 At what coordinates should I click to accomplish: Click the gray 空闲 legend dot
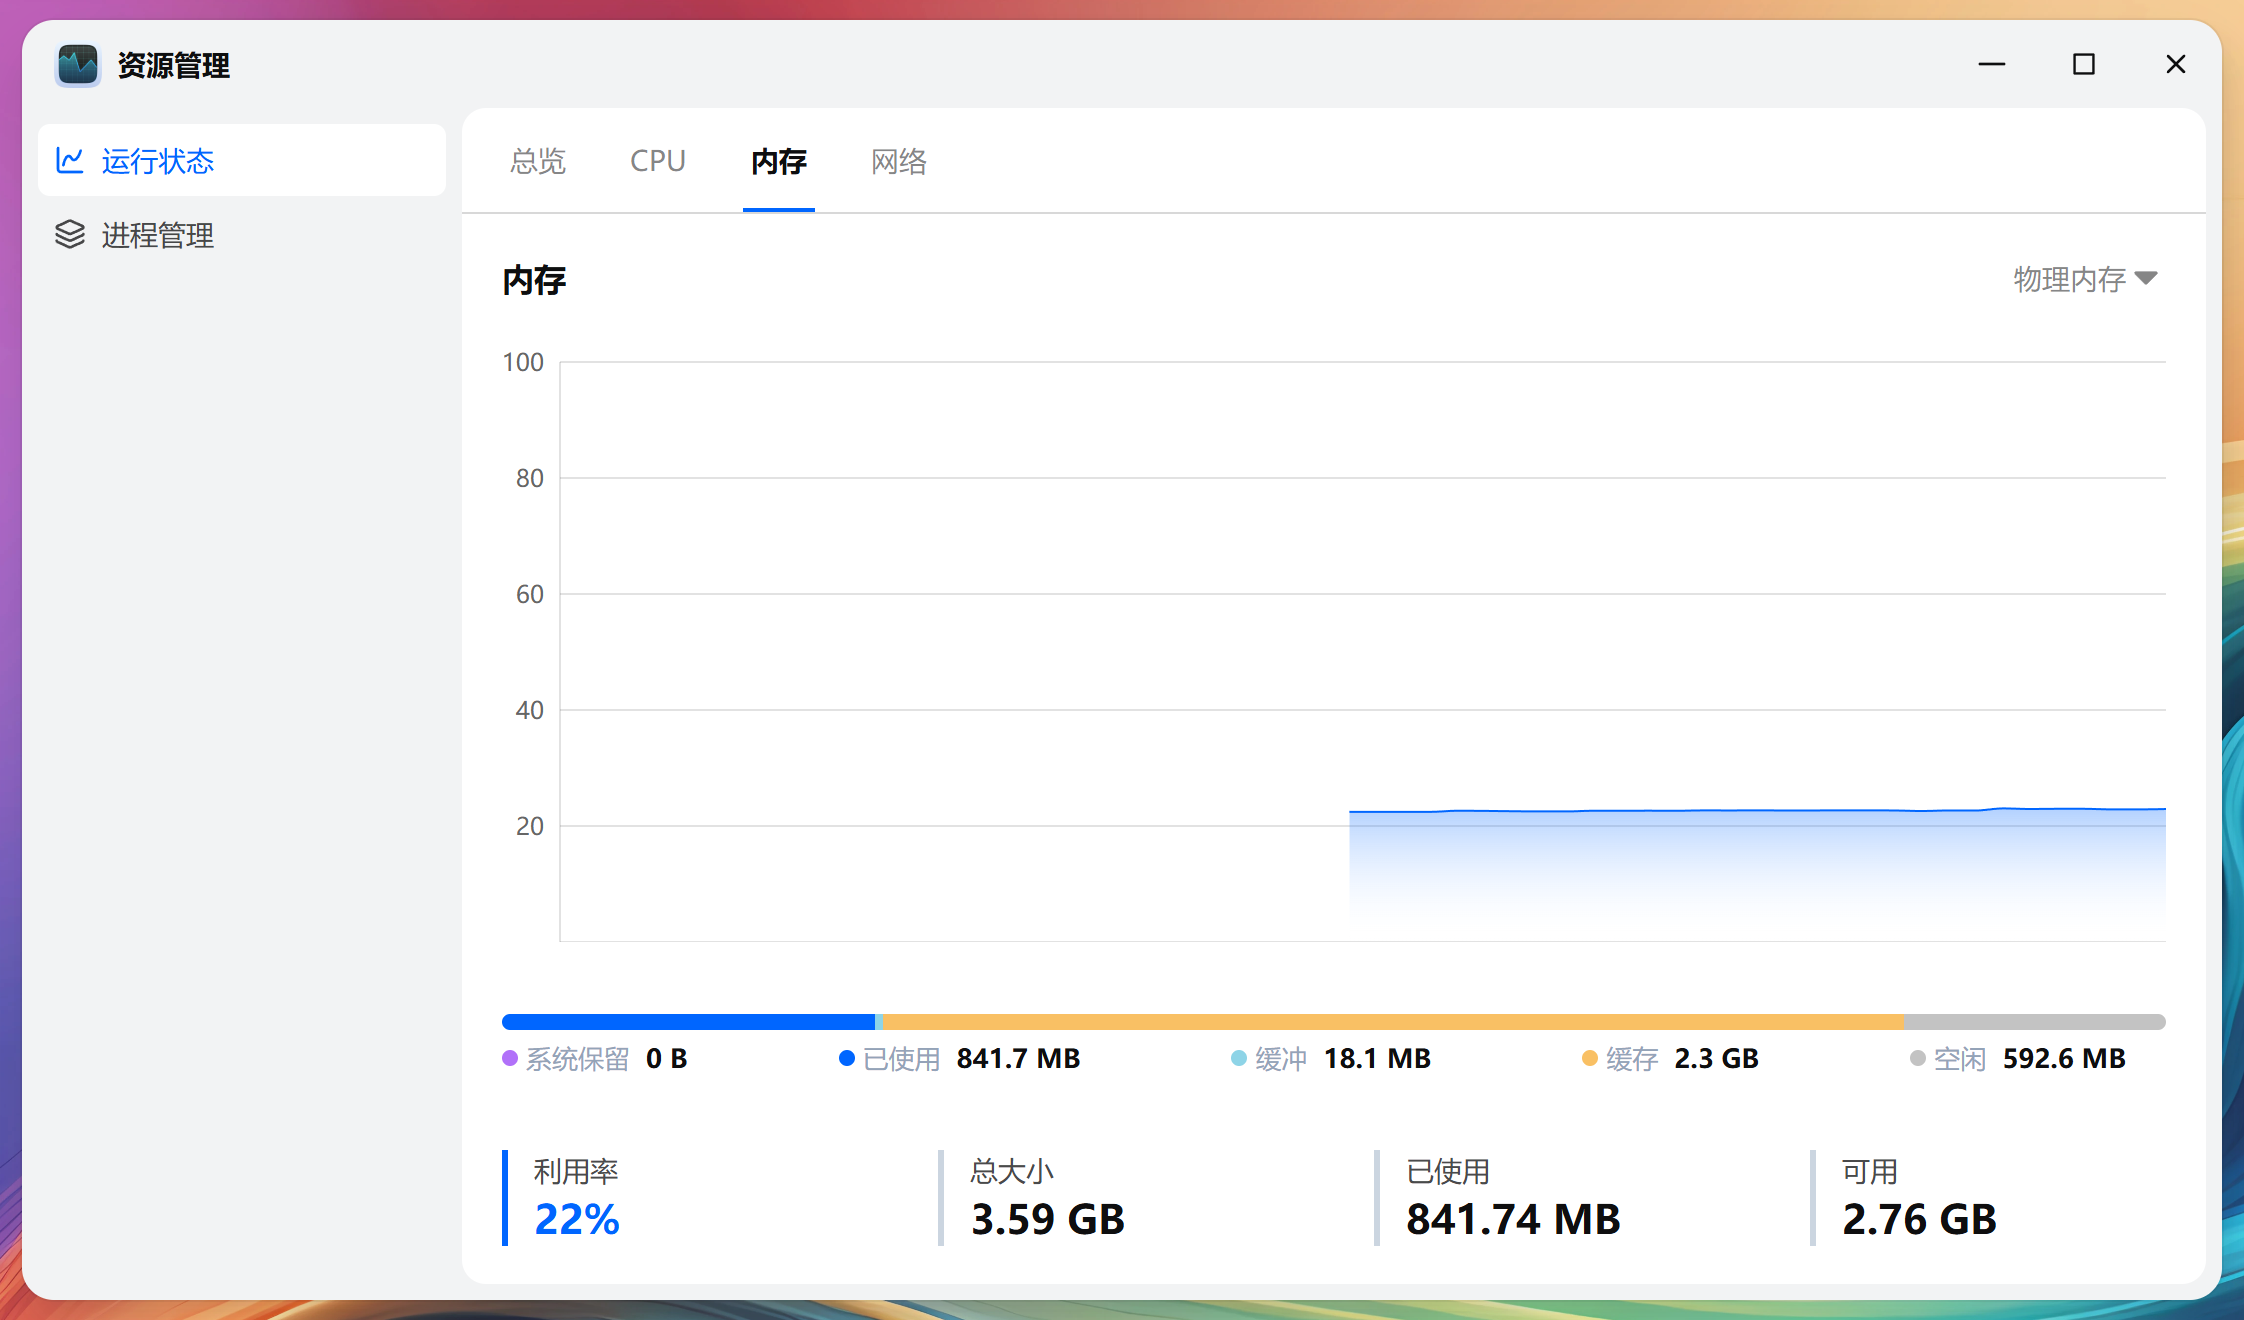click(1917, 1058)
